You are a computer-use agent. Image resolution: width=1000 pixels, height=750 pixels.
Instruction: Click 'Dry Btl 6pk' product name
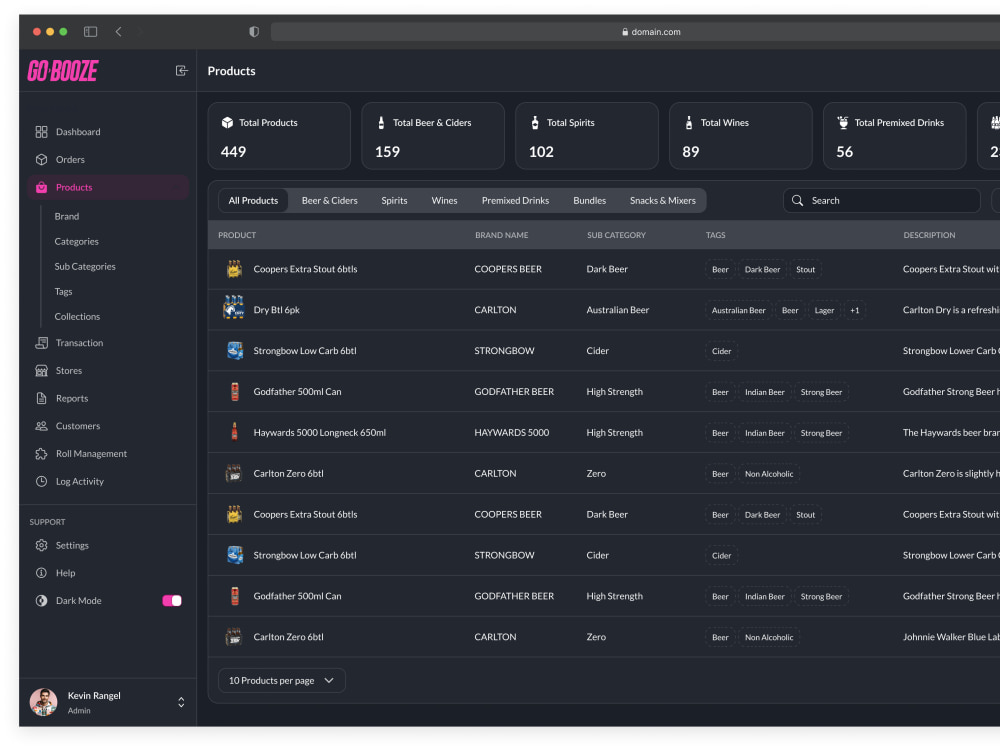(276, 310)
